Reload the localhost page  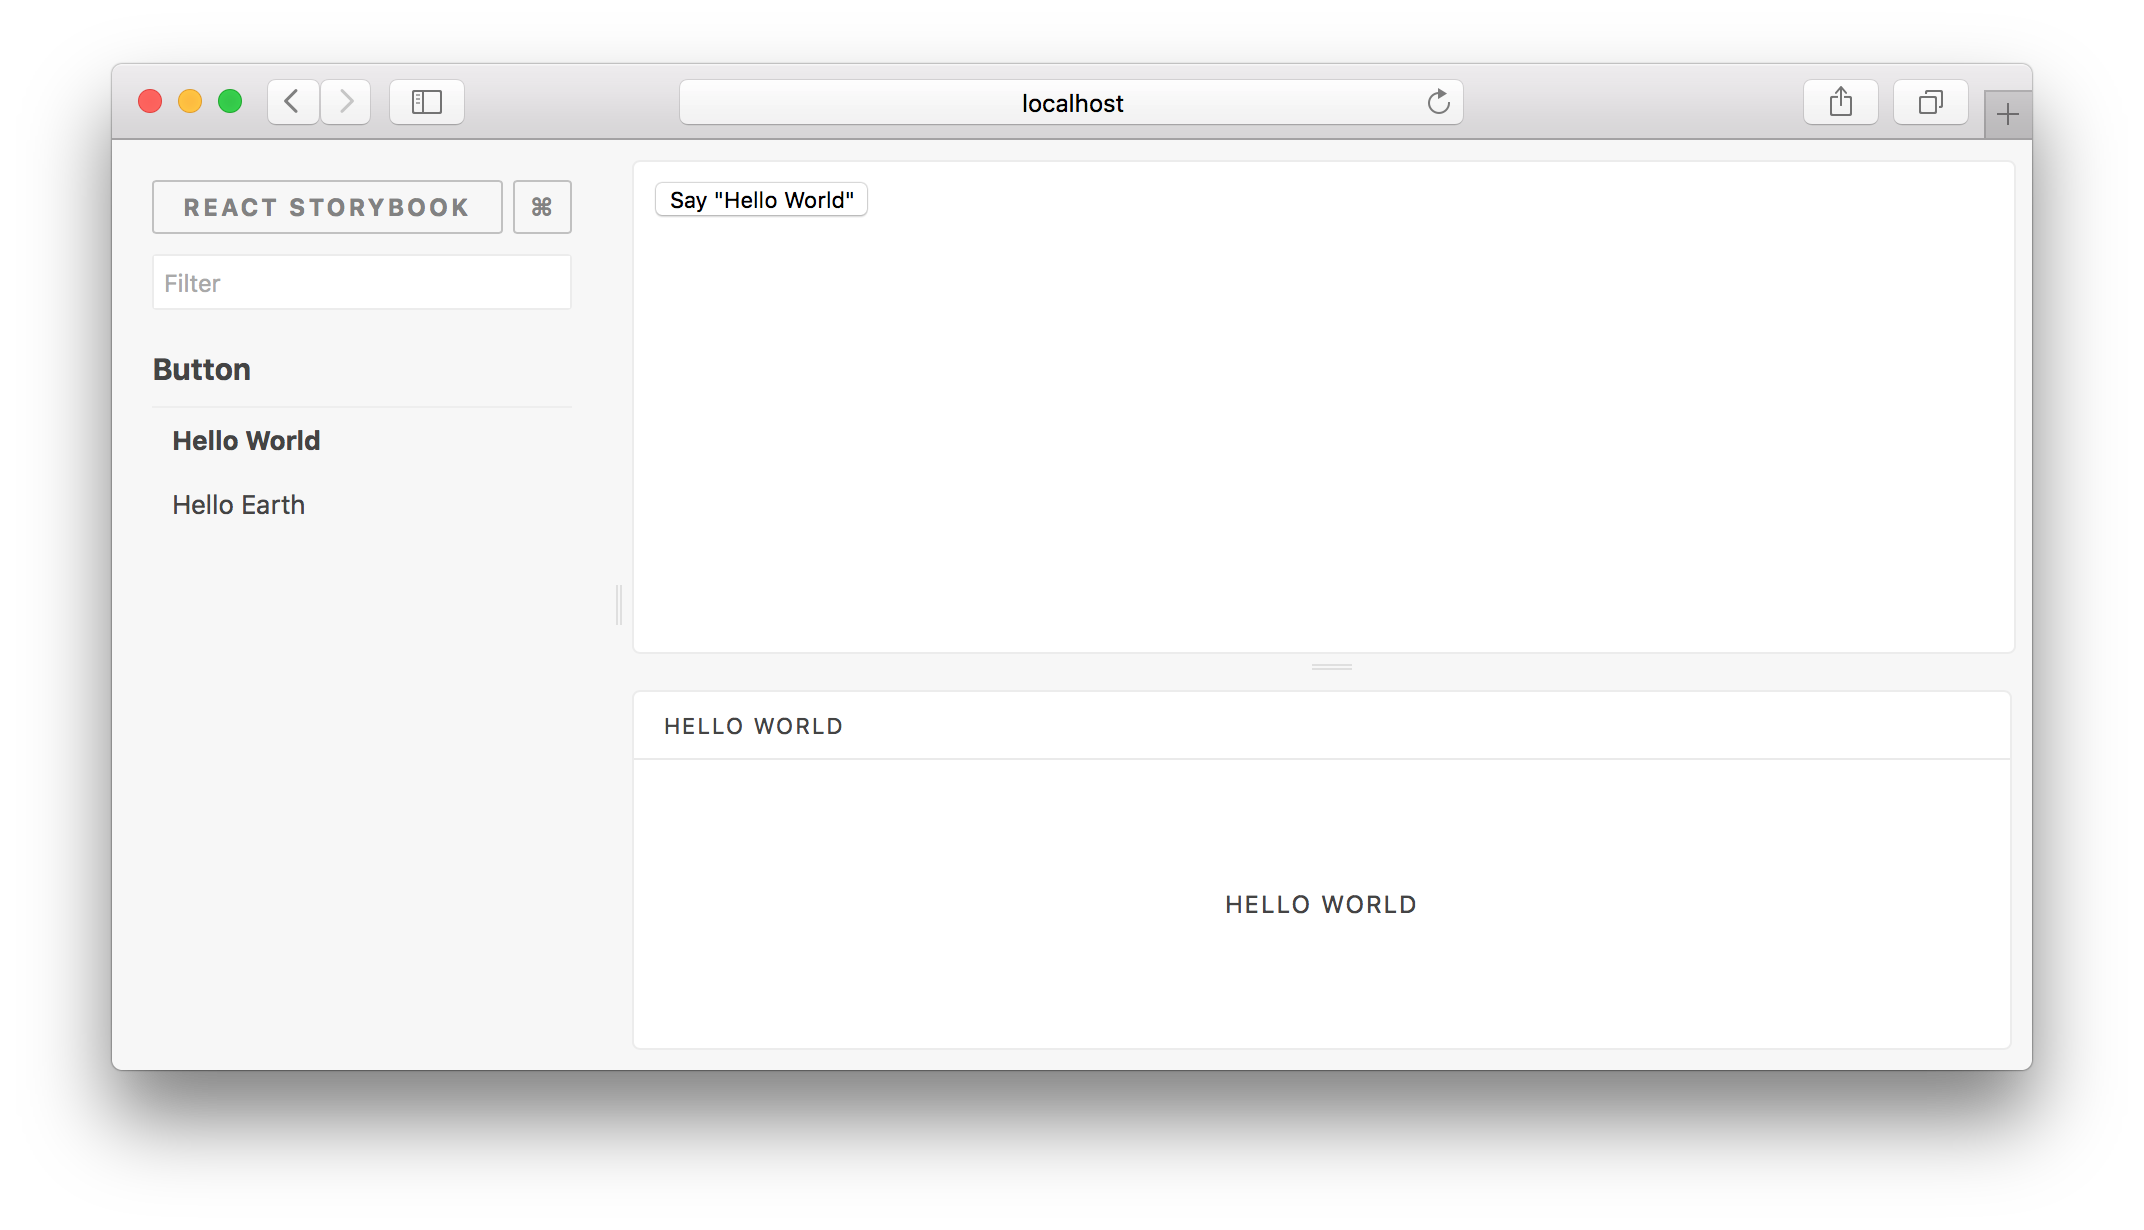coord(1438,102)
